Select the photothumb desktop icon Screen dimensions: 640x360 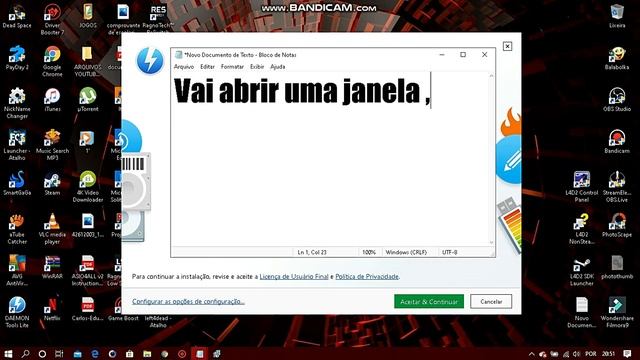[617, 267]
